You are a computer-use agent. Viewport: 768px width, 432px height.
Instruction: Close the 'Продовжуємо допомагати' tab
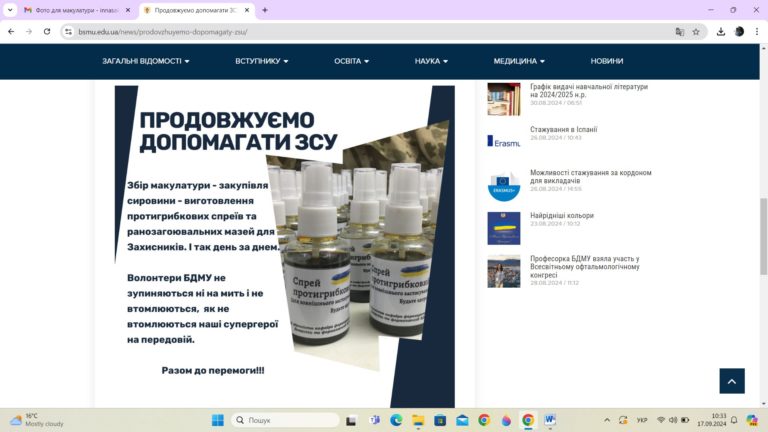247,10
